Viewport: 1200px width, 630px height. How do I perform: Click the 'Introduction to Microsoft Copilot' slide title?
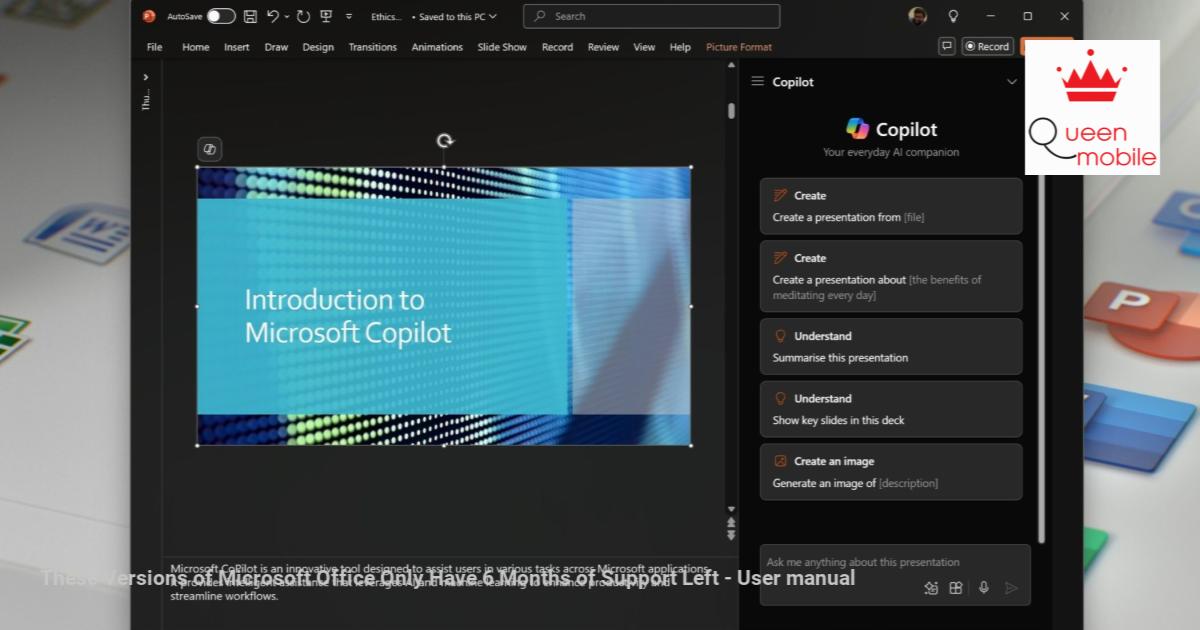tap(348, 316)
